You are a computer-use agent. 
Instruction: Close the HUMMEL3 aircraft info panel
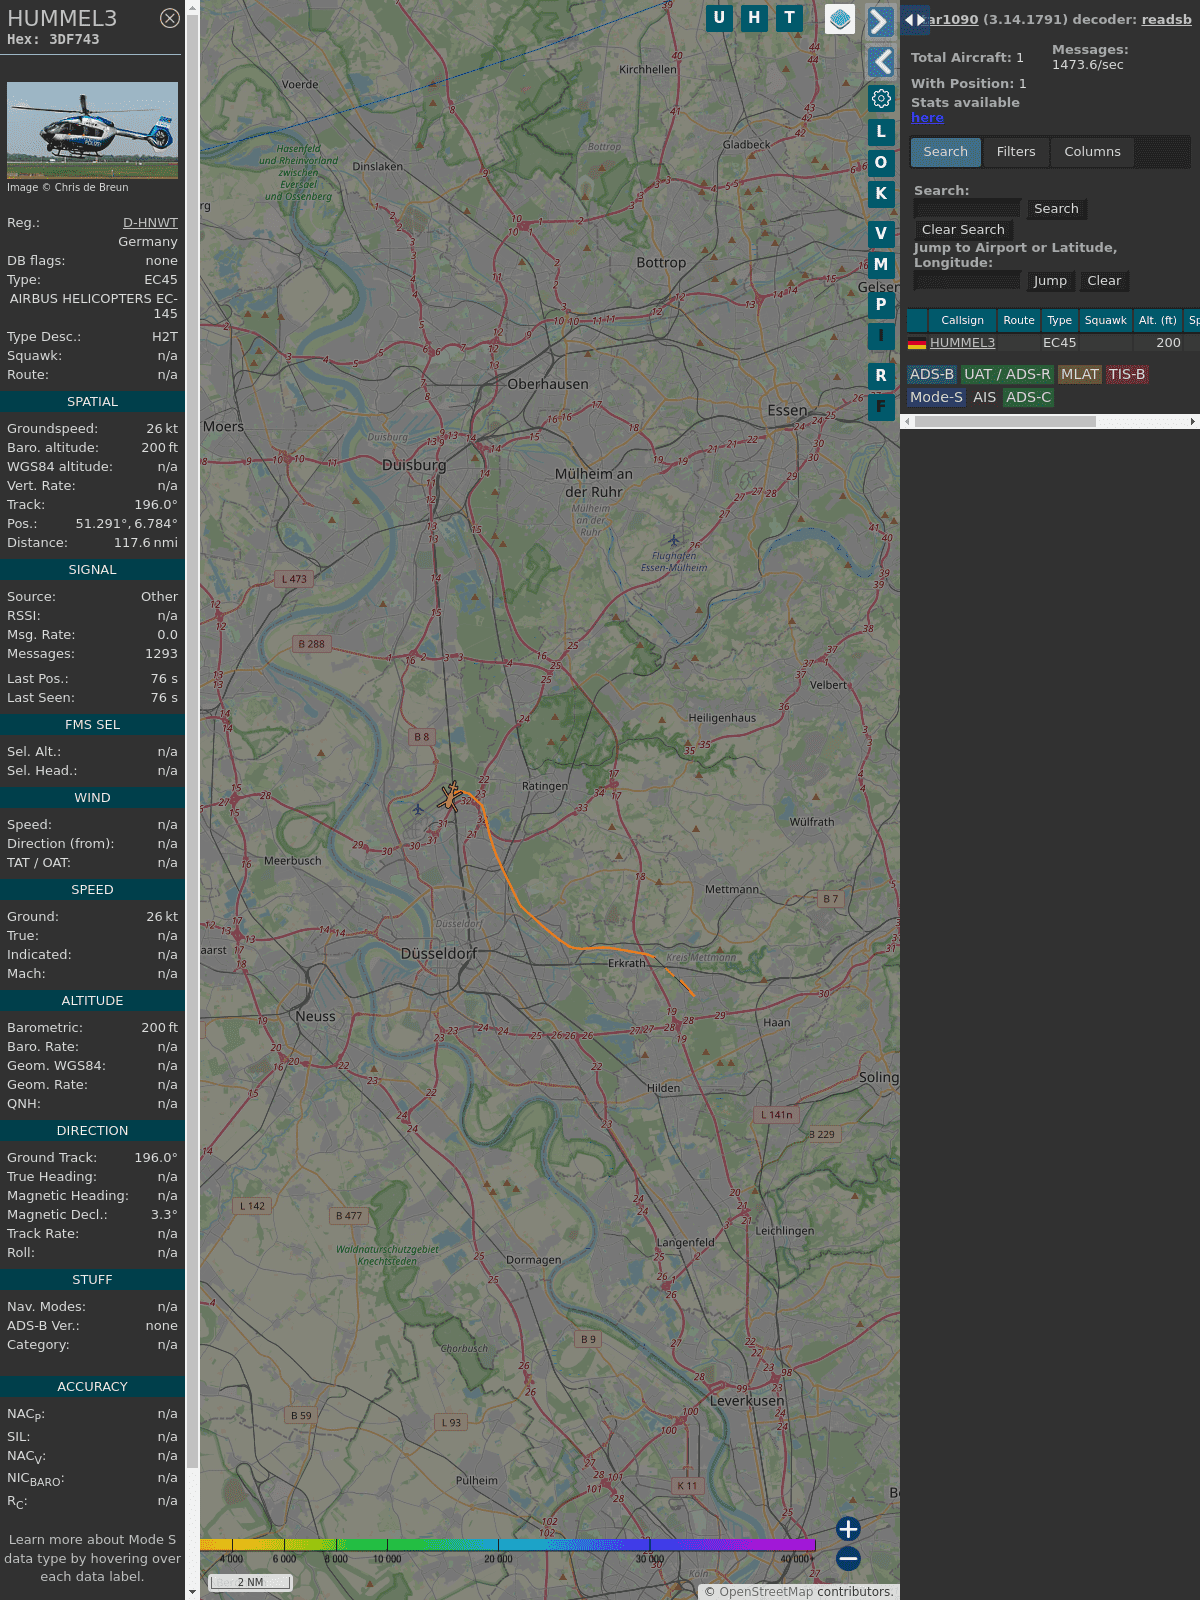(170, 18)
